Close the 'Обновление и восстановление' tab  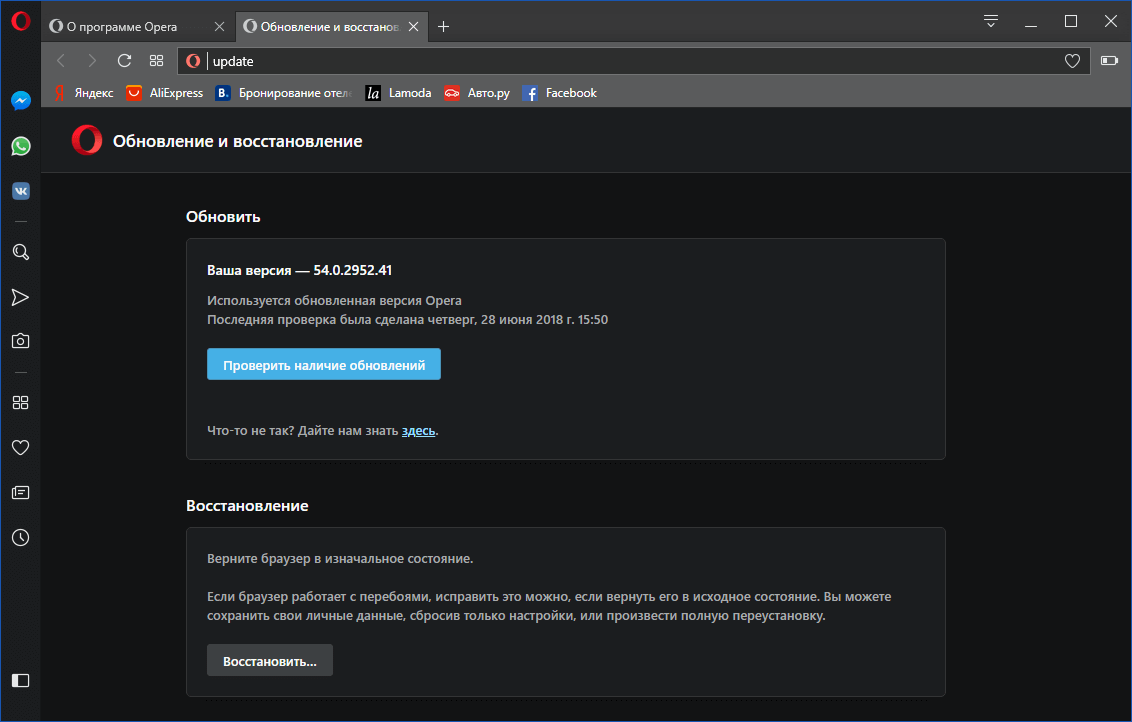click(414, 27)
